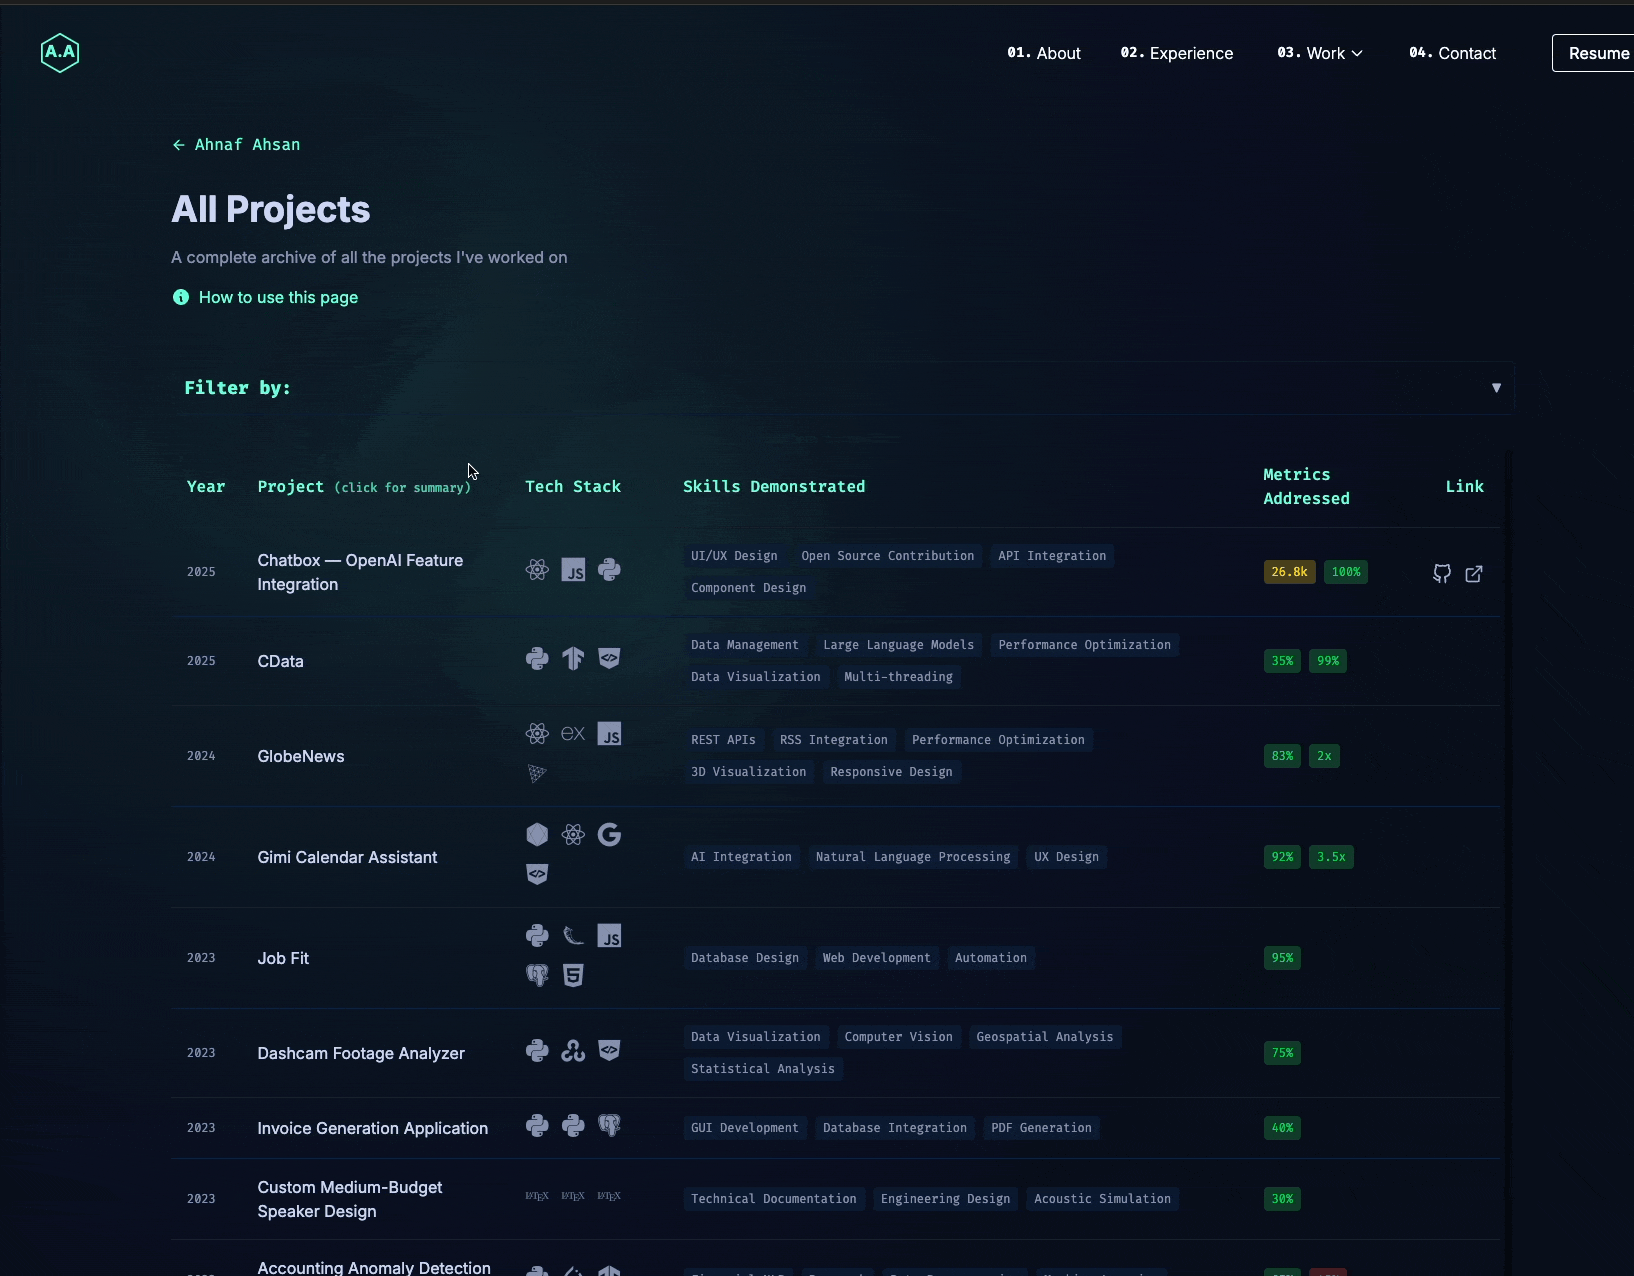This screenshot has height=1276, width=1634.
Task: Click the Resume button
Action: click(1597, 53)
